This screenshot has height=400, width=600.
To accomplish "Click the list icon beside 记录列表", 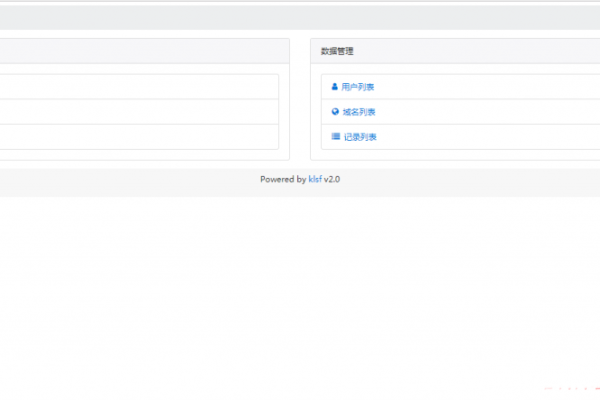I will coord(335,137).
